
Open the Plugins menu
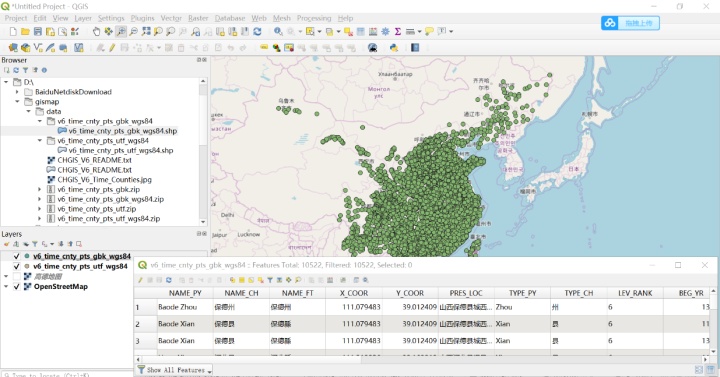pyautogui.click(x=142, y=18)
